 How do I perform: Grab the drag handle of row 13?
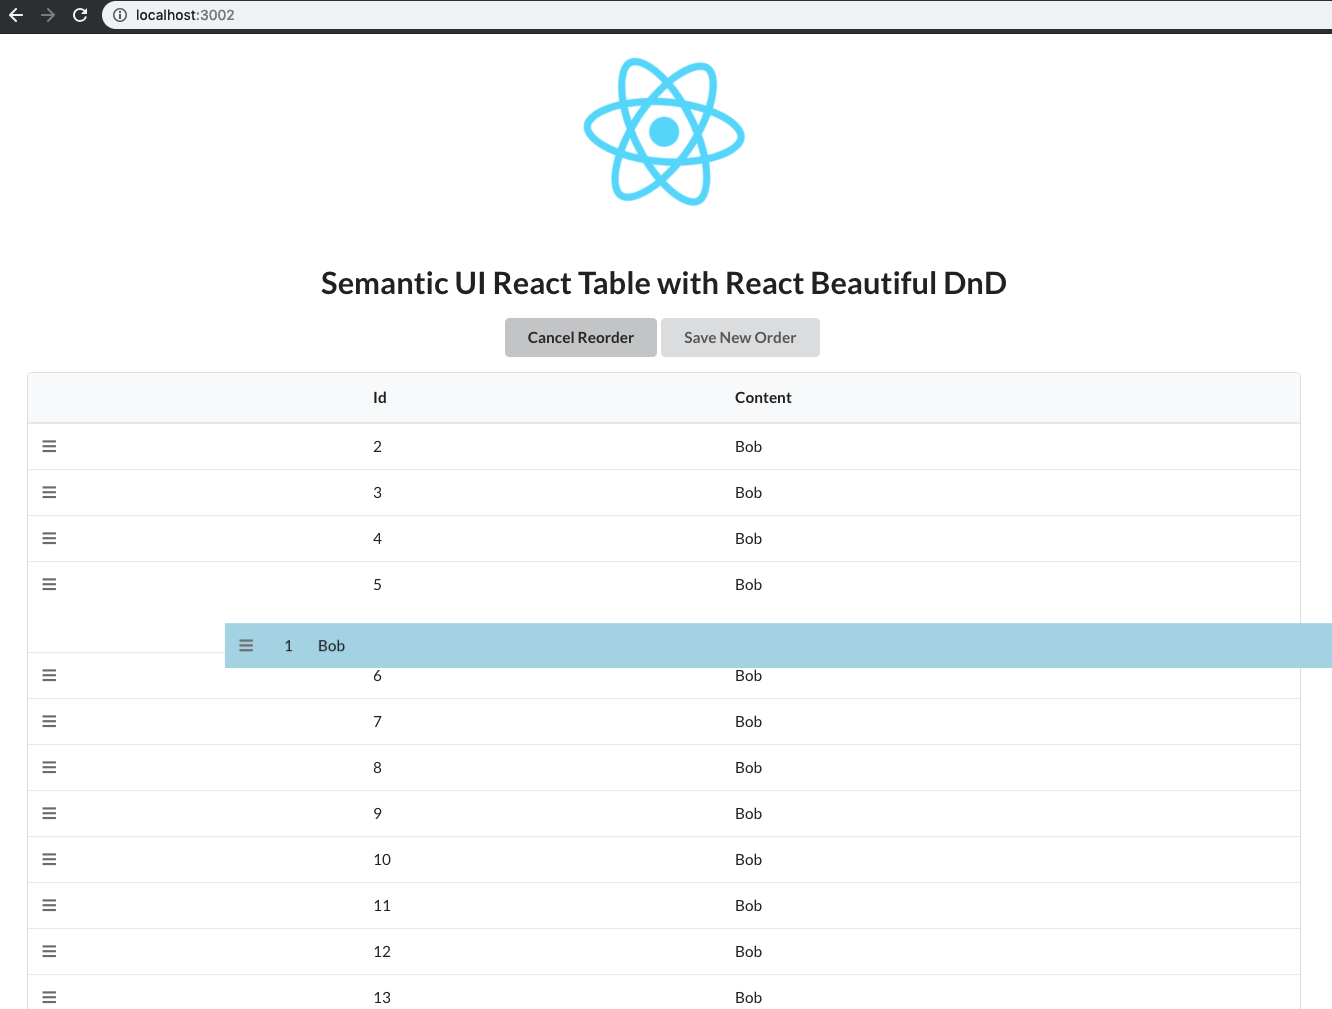click(49, 997)
